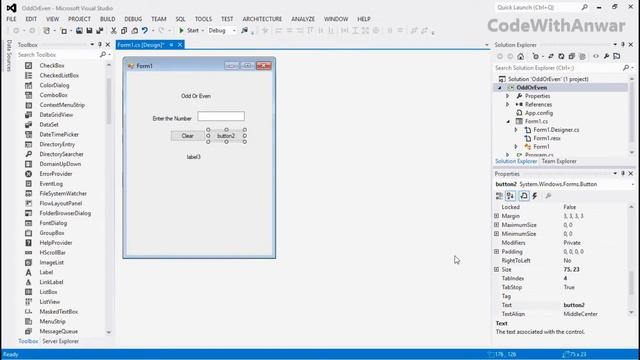Toggle Alphabetical sort in Properties panel

coord(511,196)
